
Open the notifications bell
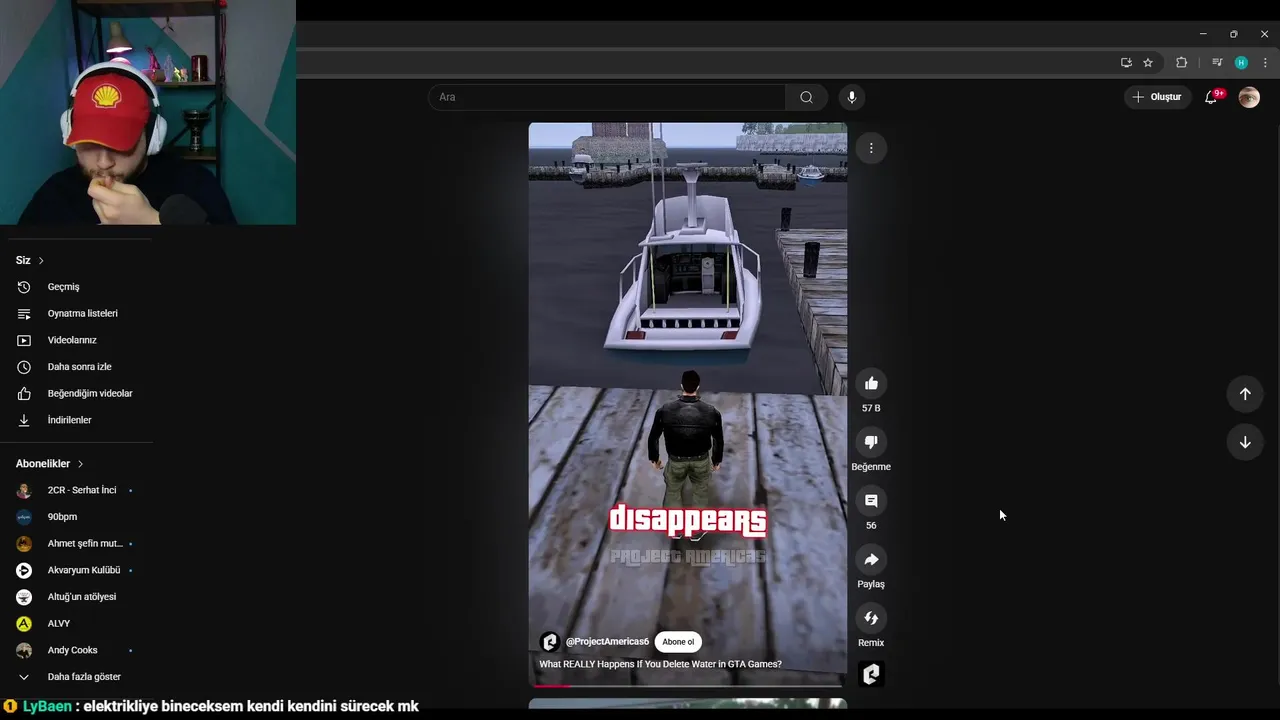(1211, 97)
